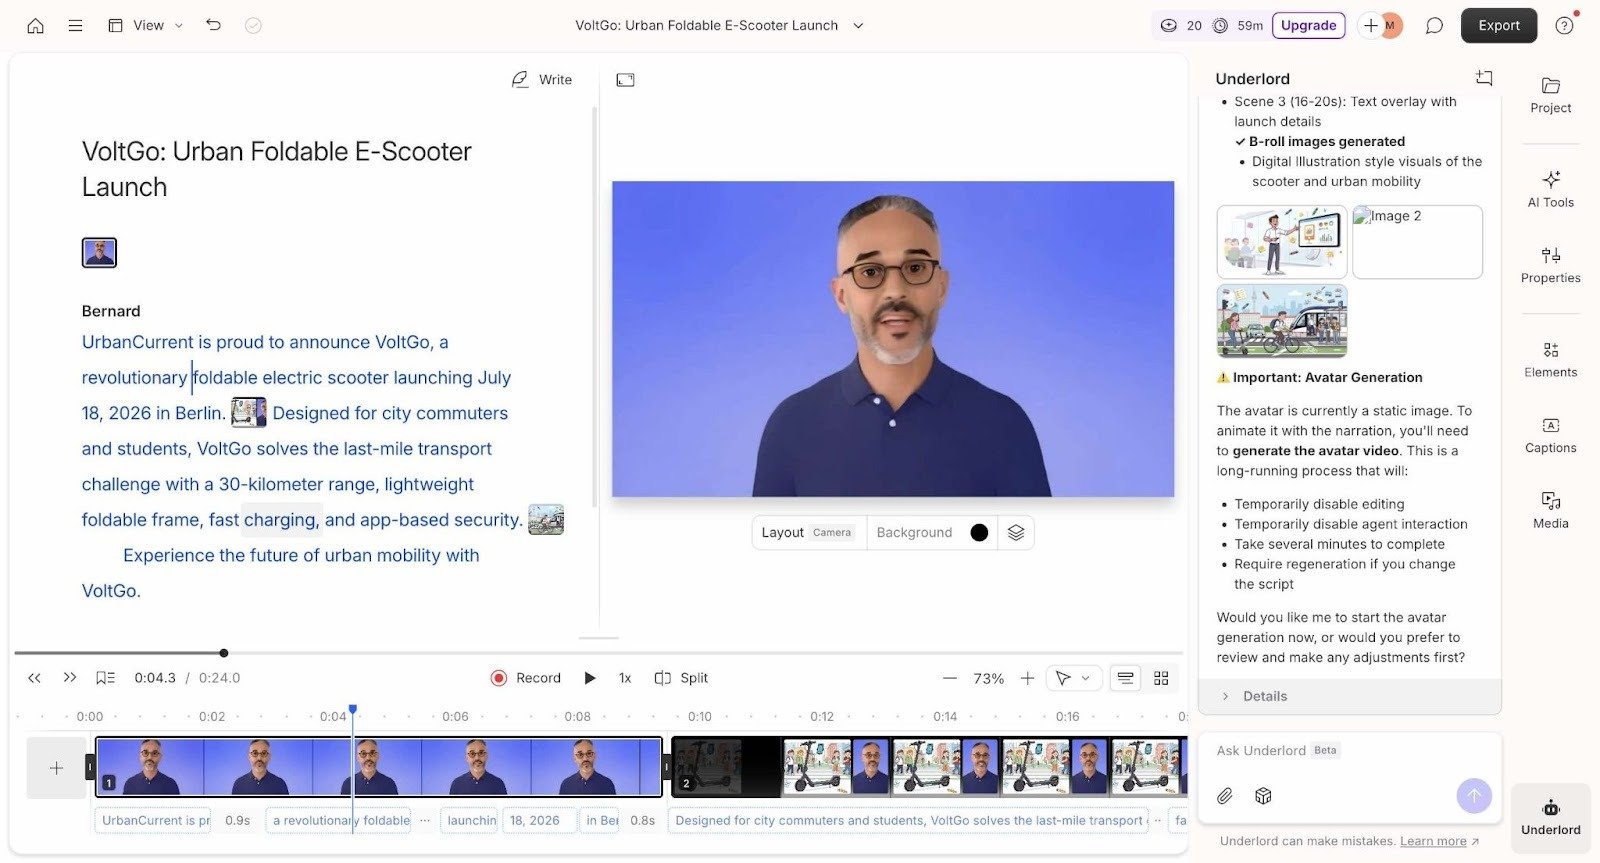Click the speaker avatar thumbnail in script
The width and height of the screenshot is (1600, 863).
(x=99, y=252)
